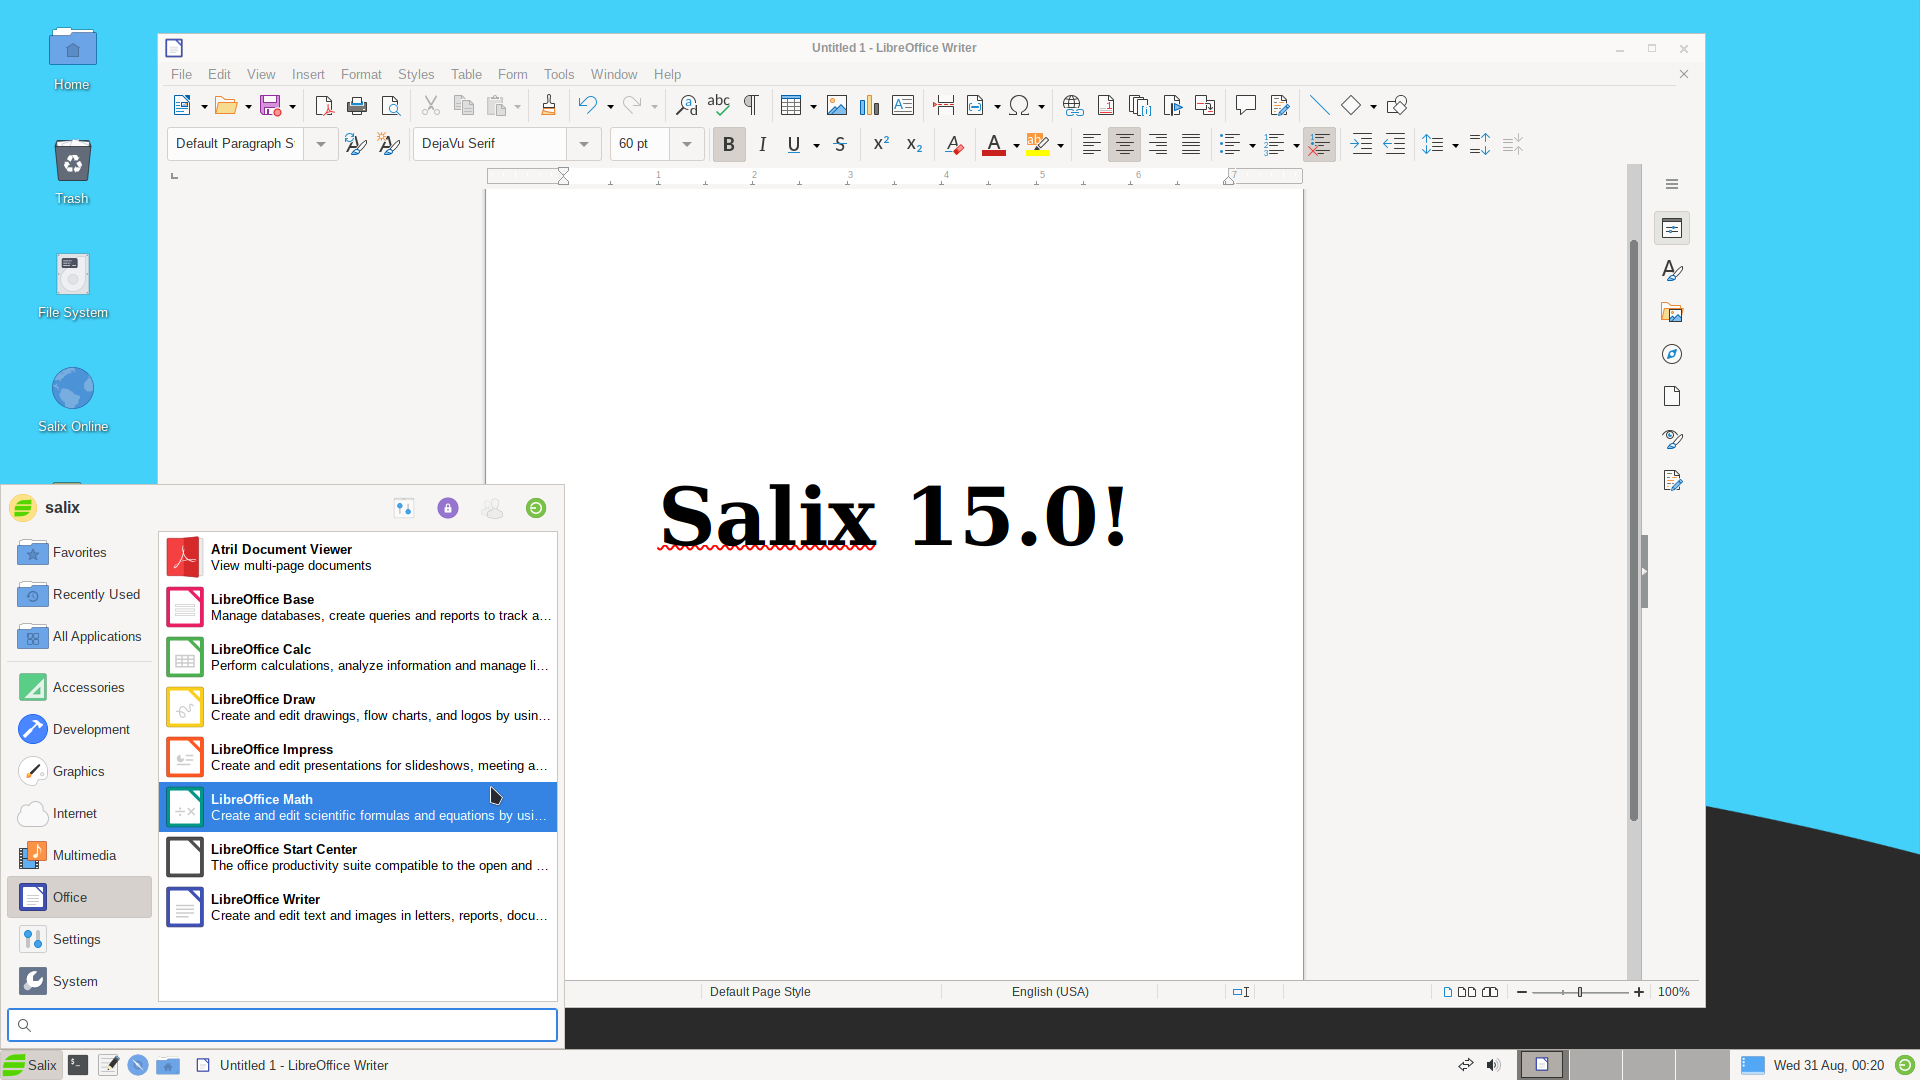
Task: Toggle Center Horizontally alignment
Action: (1124, 145)
